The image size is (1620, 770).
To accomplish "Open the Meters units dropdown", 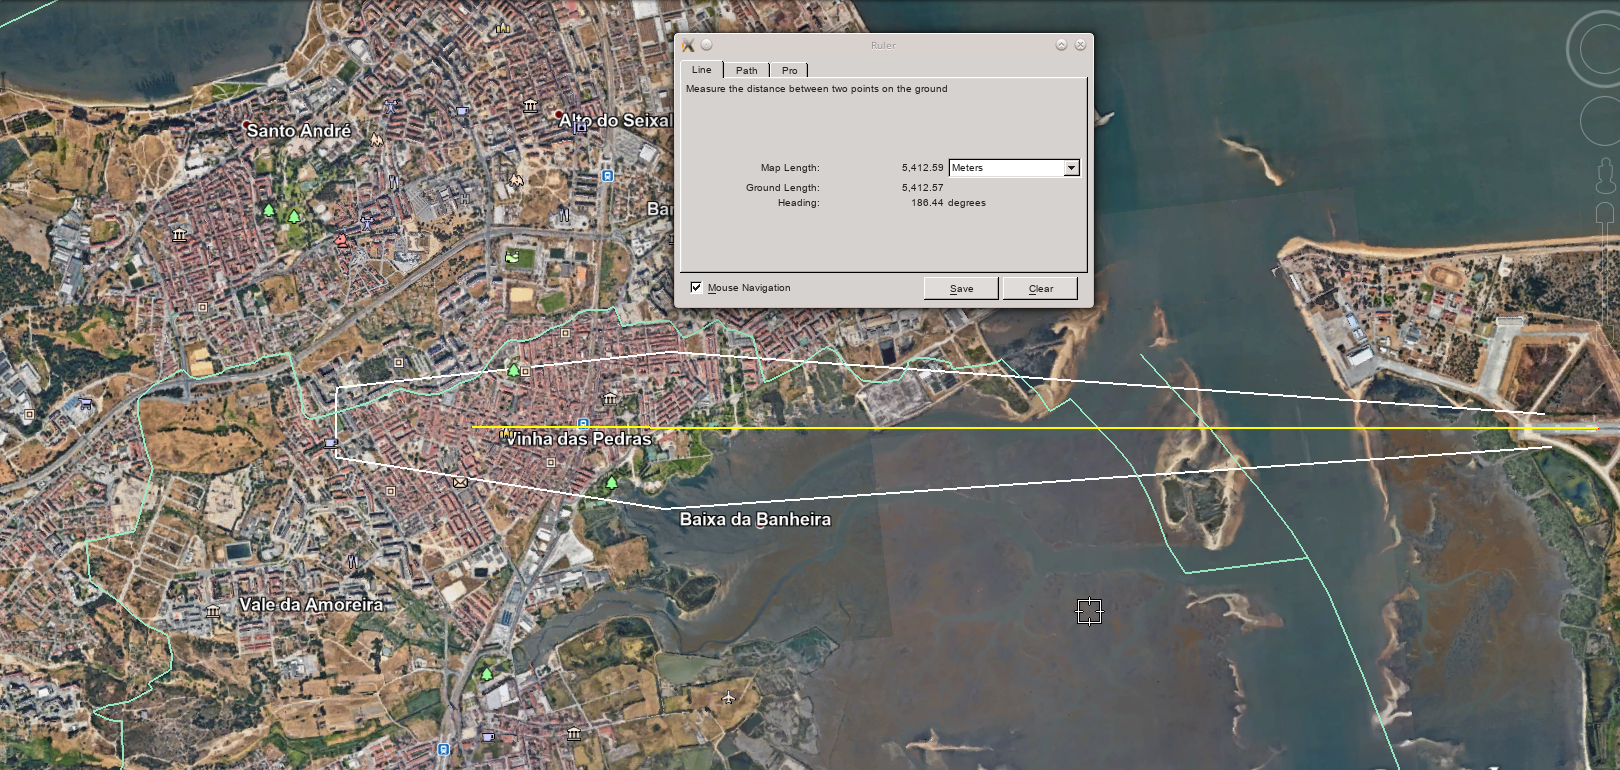I will [x=1014, y=168].
